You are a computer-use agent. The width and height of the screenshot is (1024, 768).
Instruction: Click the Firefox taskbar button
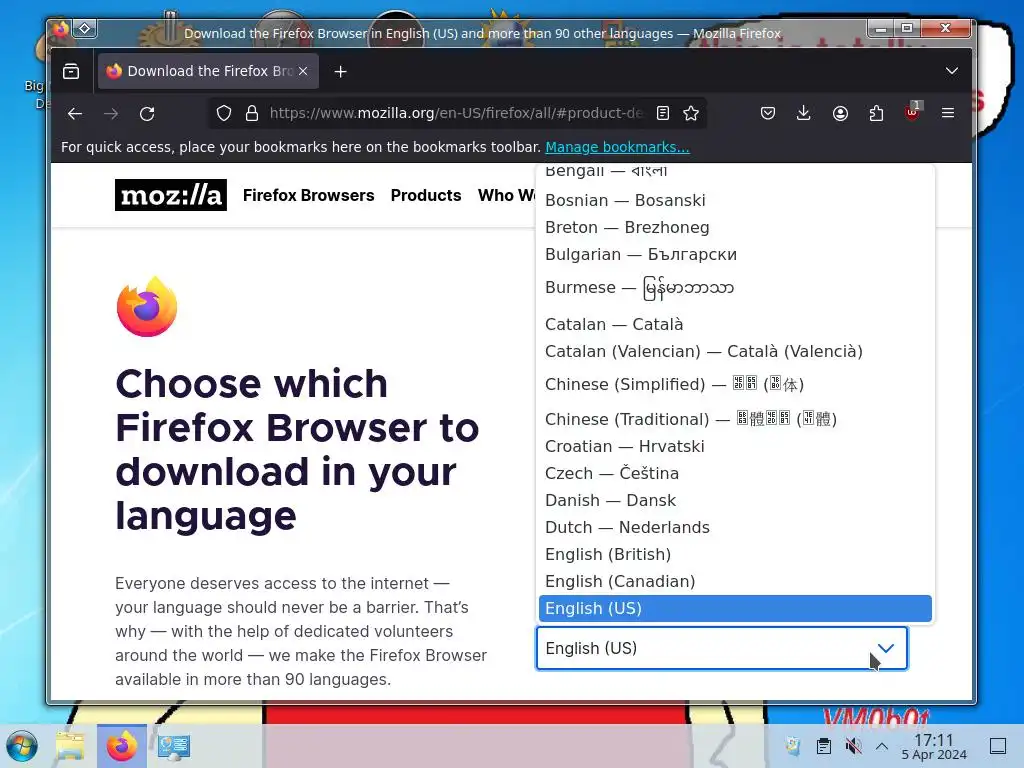[x=121, y=746]
